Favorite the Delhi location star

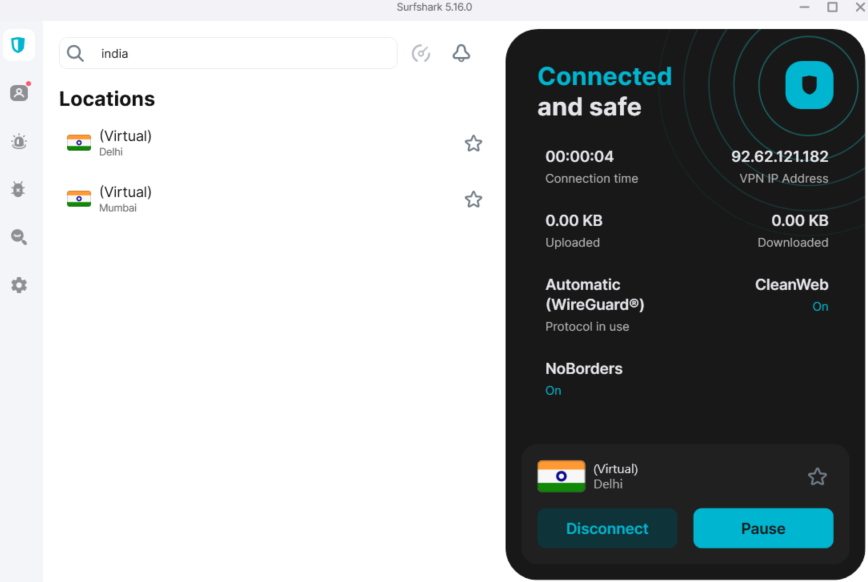(x=473, y=143)
